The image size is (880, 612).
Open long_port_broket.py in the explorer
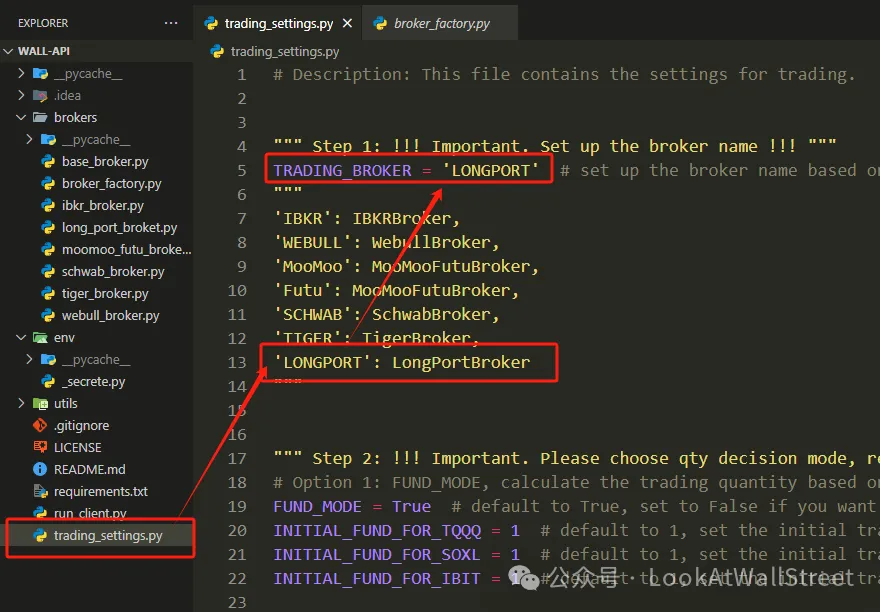point(118,228)
